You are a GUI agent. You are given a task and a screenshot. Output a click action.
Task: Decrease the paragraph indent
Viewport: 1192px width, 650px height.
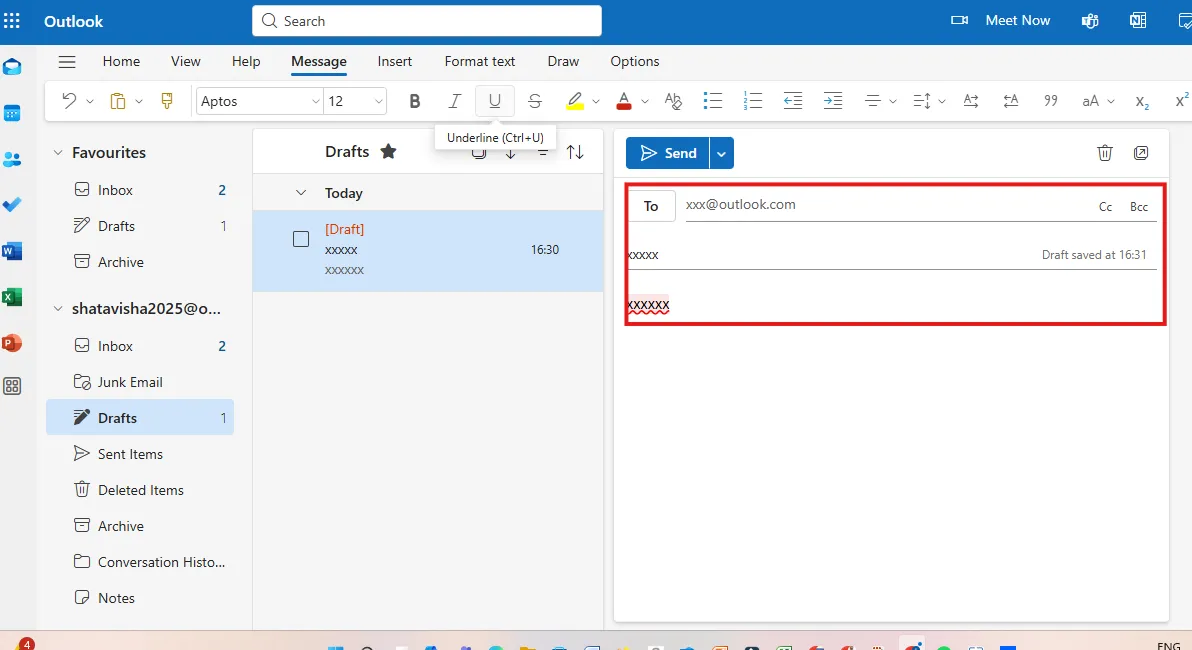pyautogui.click(x=793, y=100)
